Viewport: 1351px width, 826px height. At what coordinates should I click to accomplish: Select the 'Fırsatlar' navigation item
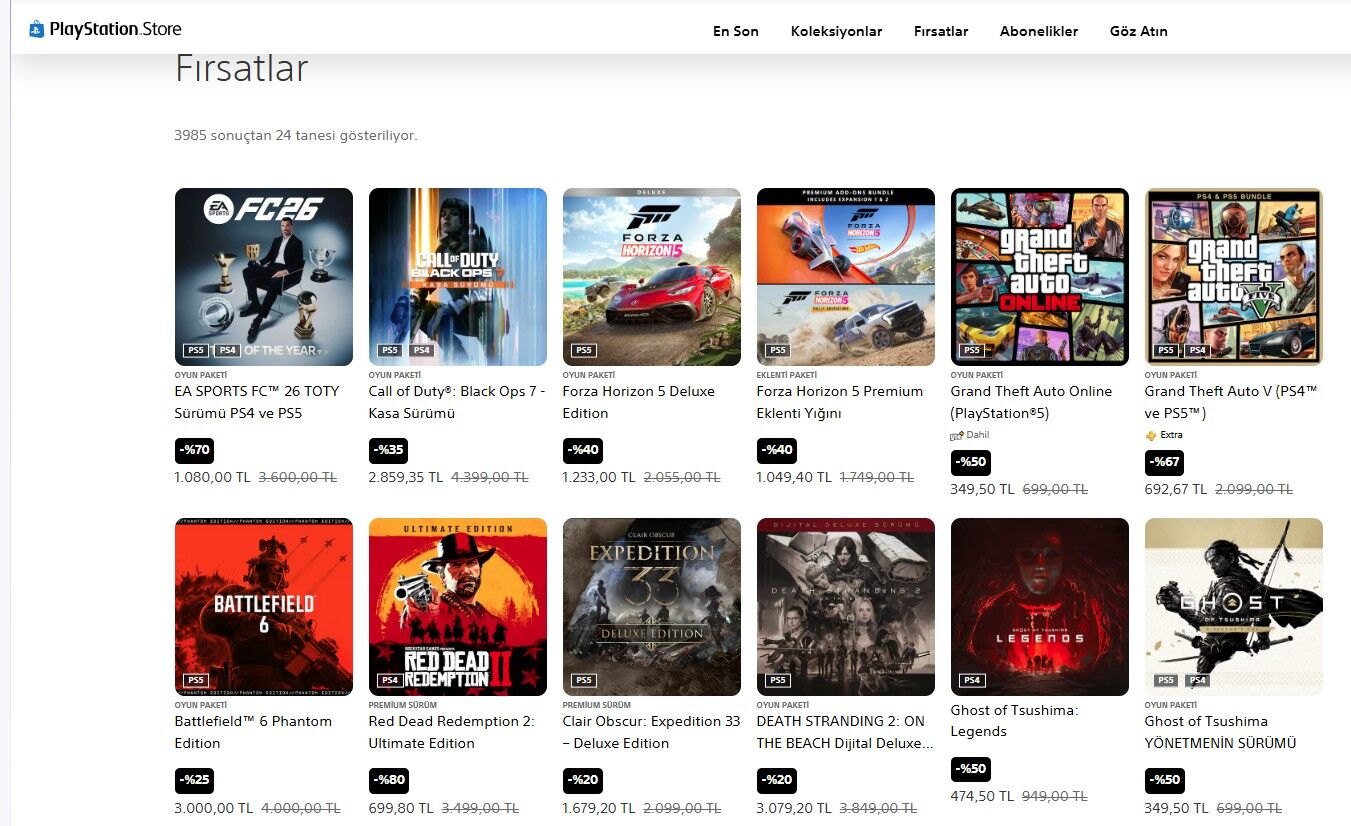click(940, 31)
